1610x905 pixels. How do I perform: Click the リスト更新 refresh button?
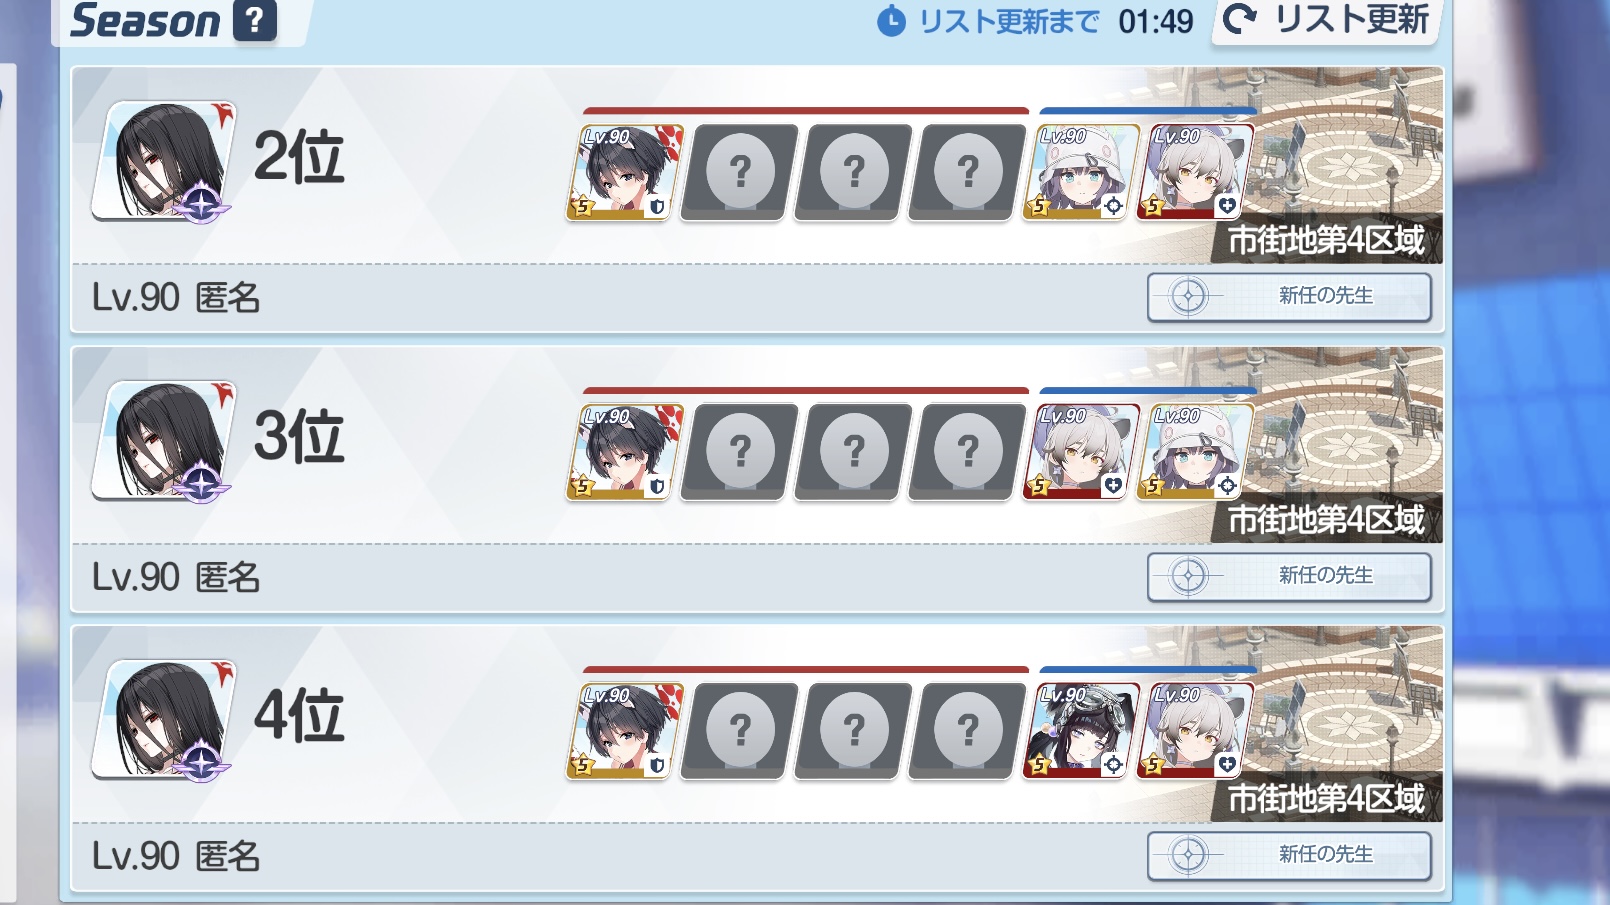[1327, 20]
